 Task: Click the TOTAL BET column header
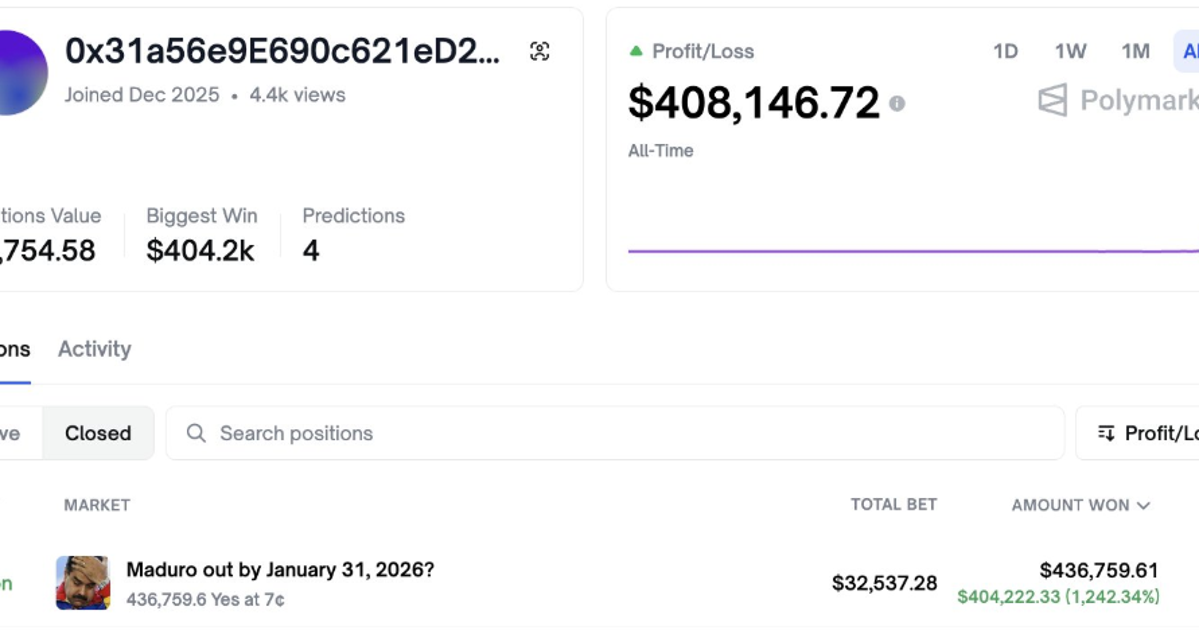click(x=893, y=505)
